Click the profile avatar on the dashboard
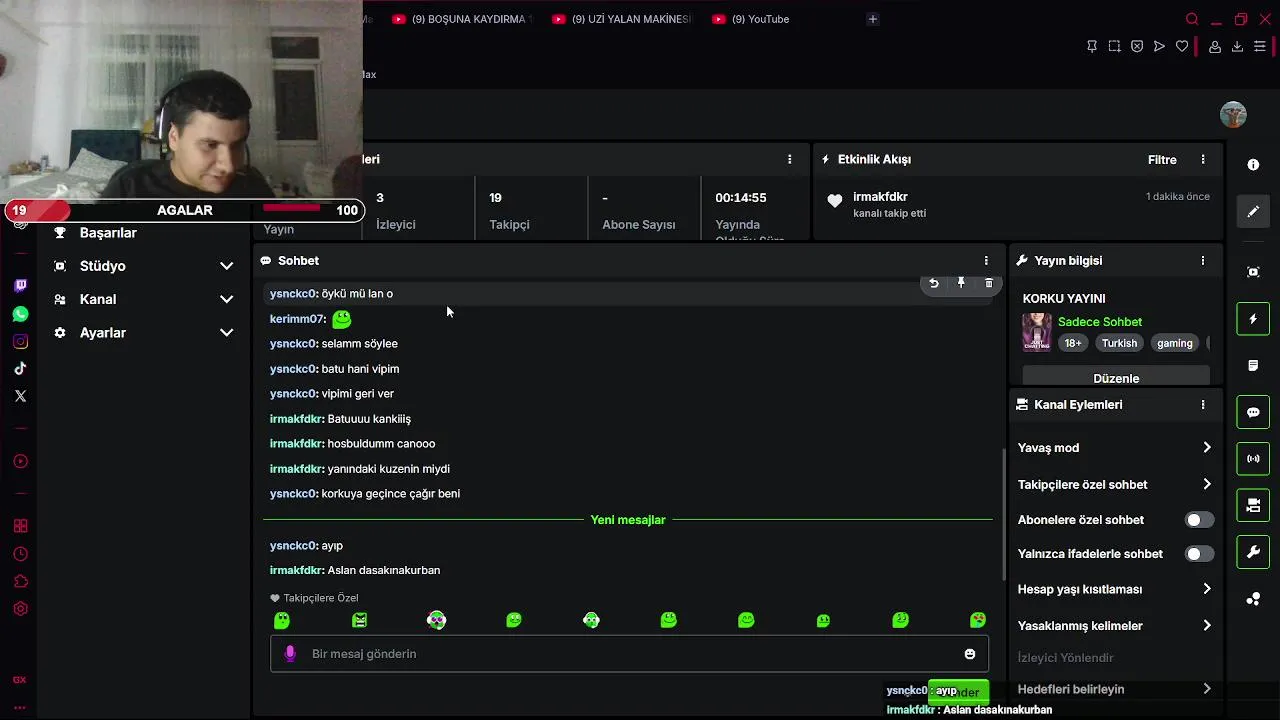This screenshot has height=720, width=1280. (1233, 114)
